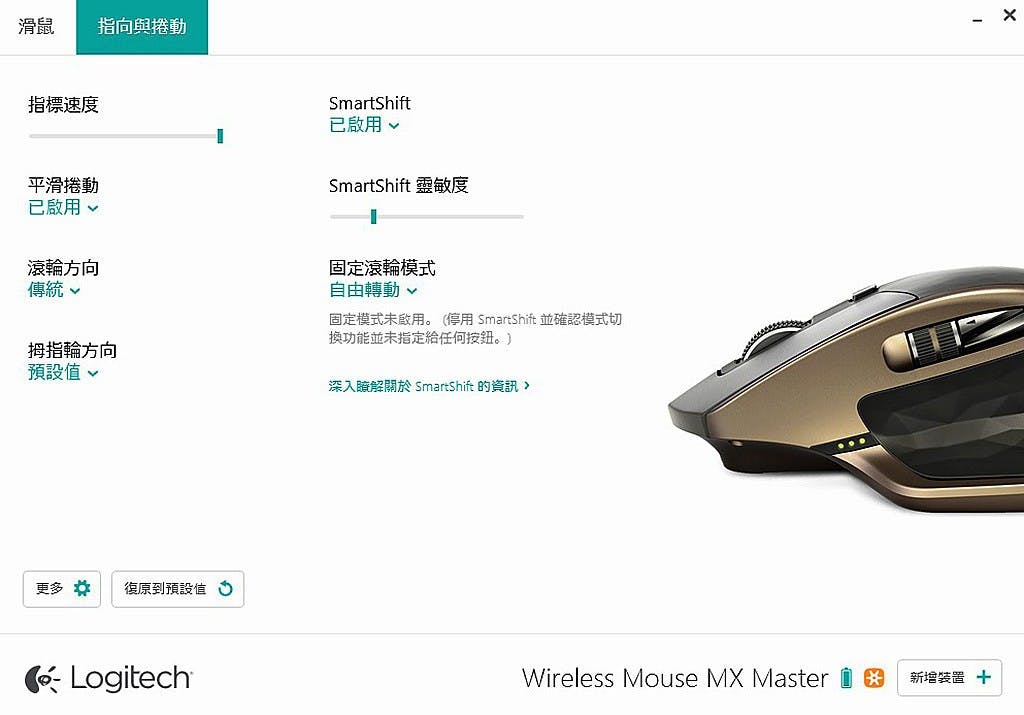Expand the 滾輪方向 傳統 dropdown
This screenshot has height=715, width=1024.
pyautogui.click(x=54, y=290)
